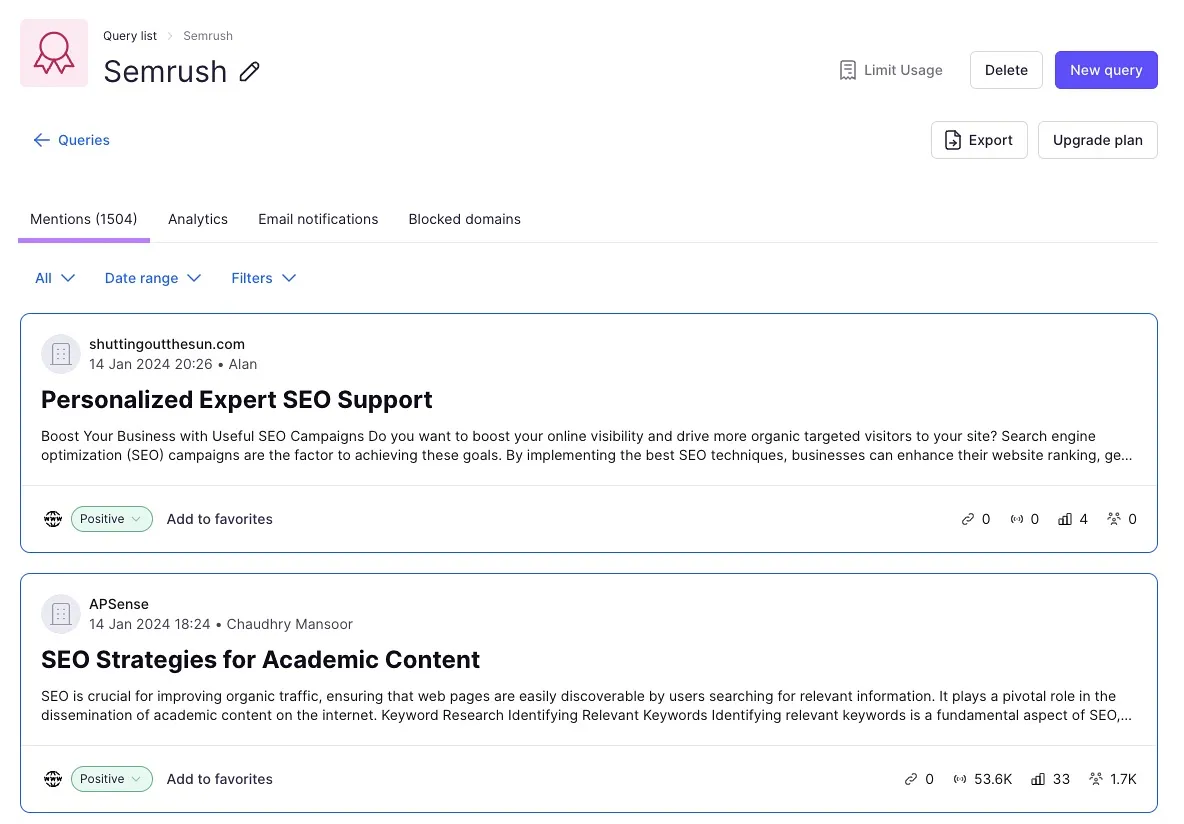Open Blocked domains tab
Screen dimensions: 1184x824
coord(464,219)
